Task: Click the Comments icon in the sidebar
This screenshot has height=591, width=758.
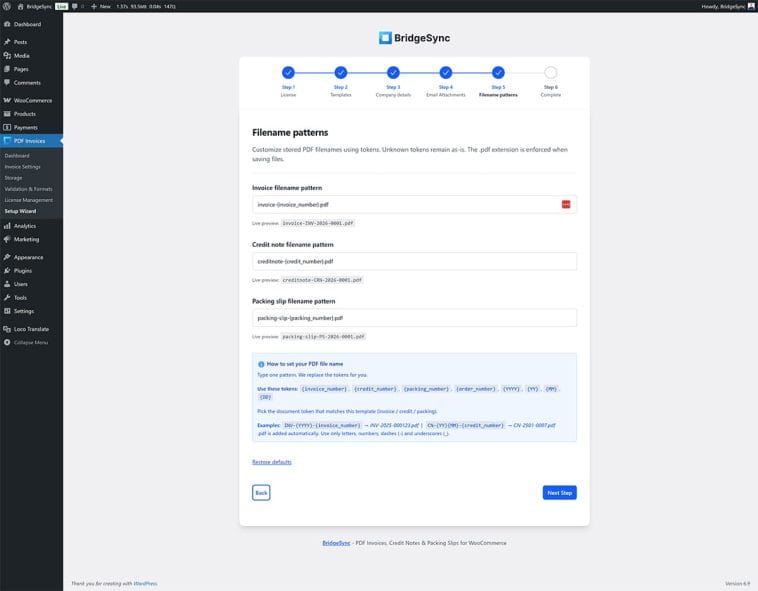Action: (7, 83)
